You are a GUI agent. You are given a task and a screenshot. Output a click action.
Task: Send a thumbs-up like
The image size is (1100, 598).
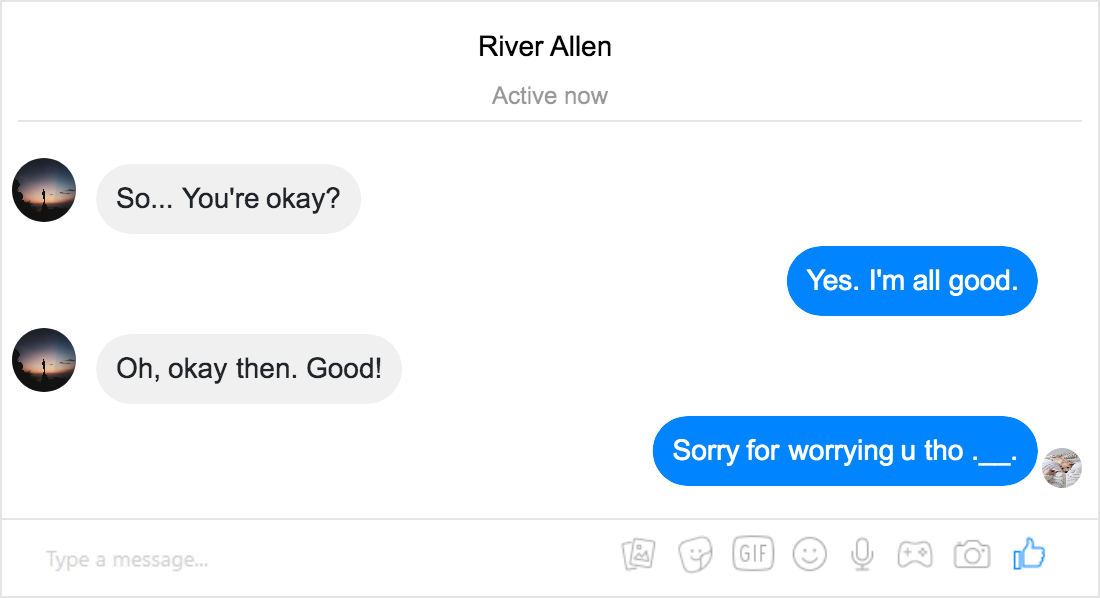pos(1029,554)
